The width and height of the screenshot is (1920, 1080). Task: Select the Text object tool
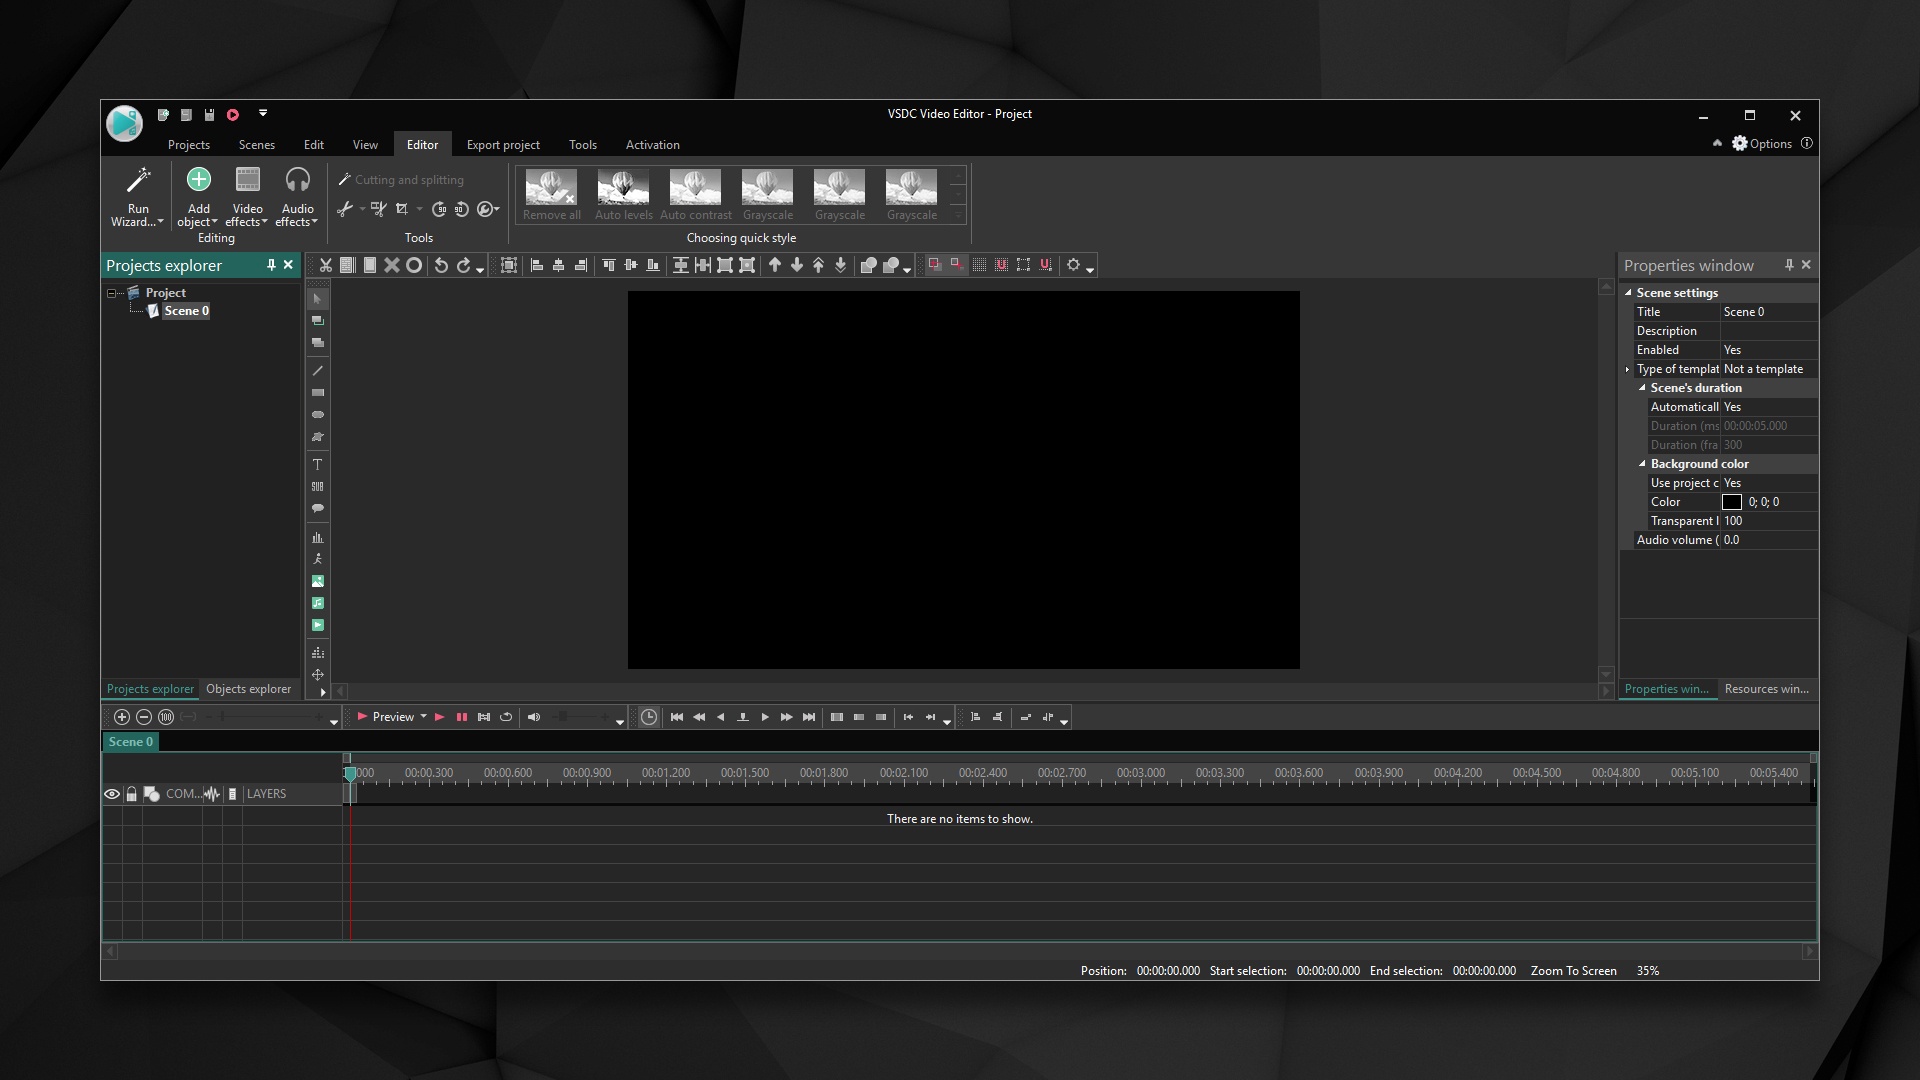click(317, 465)
